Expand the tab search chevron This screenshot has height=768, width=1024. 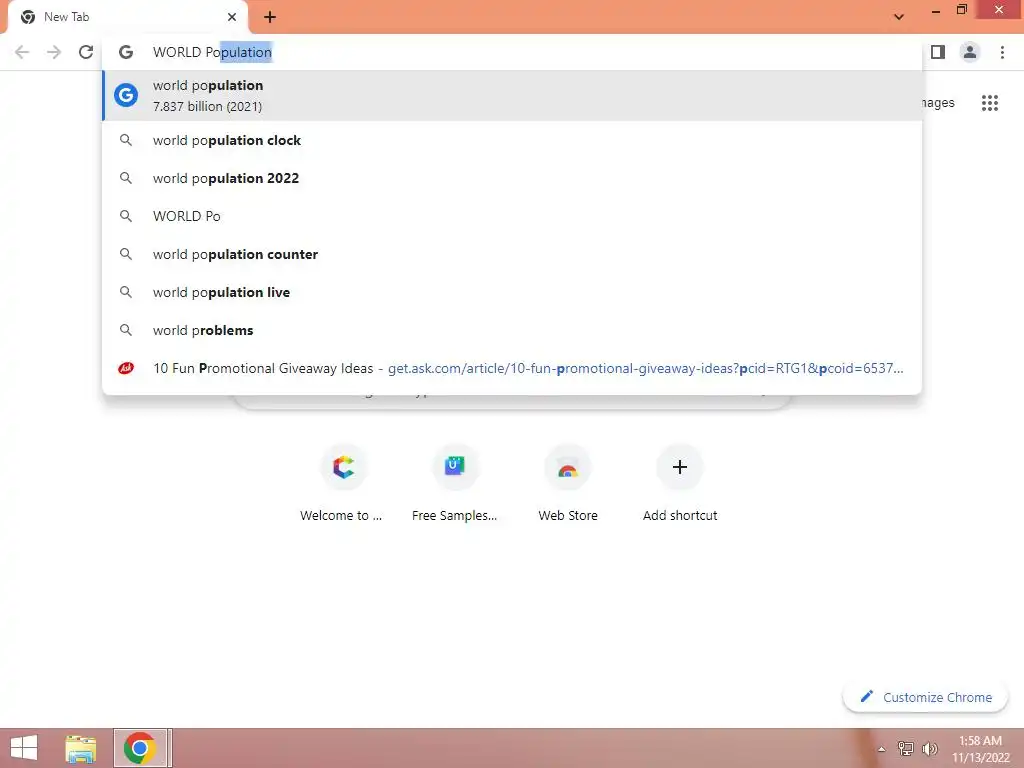tap(899, 17)
